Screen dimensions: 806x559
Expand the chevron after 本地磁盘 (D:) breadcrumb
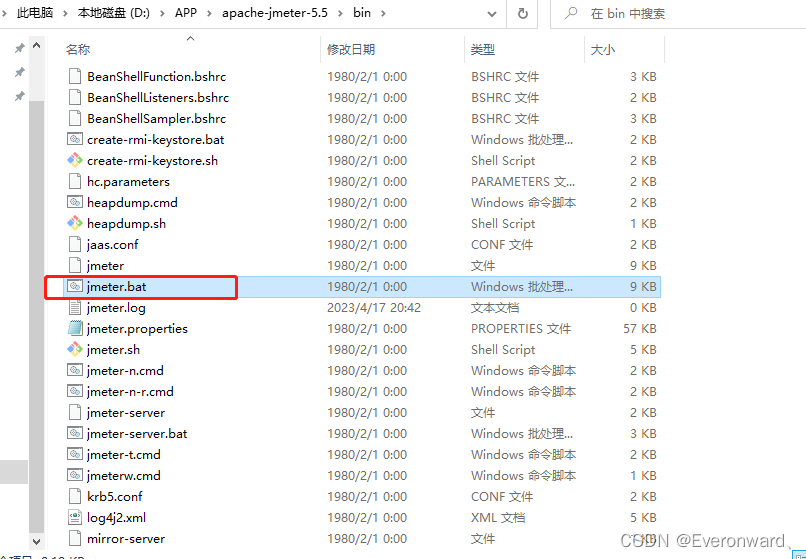click(x=162, y=13)
